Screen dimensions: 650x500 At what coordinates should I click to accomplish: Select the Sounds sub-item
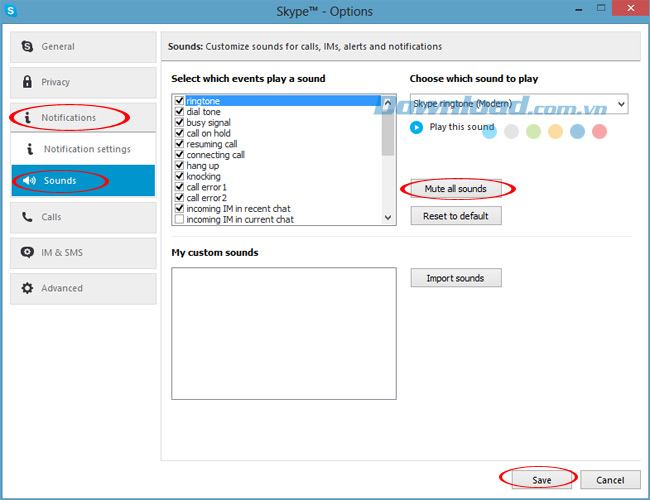coord(83,180)
